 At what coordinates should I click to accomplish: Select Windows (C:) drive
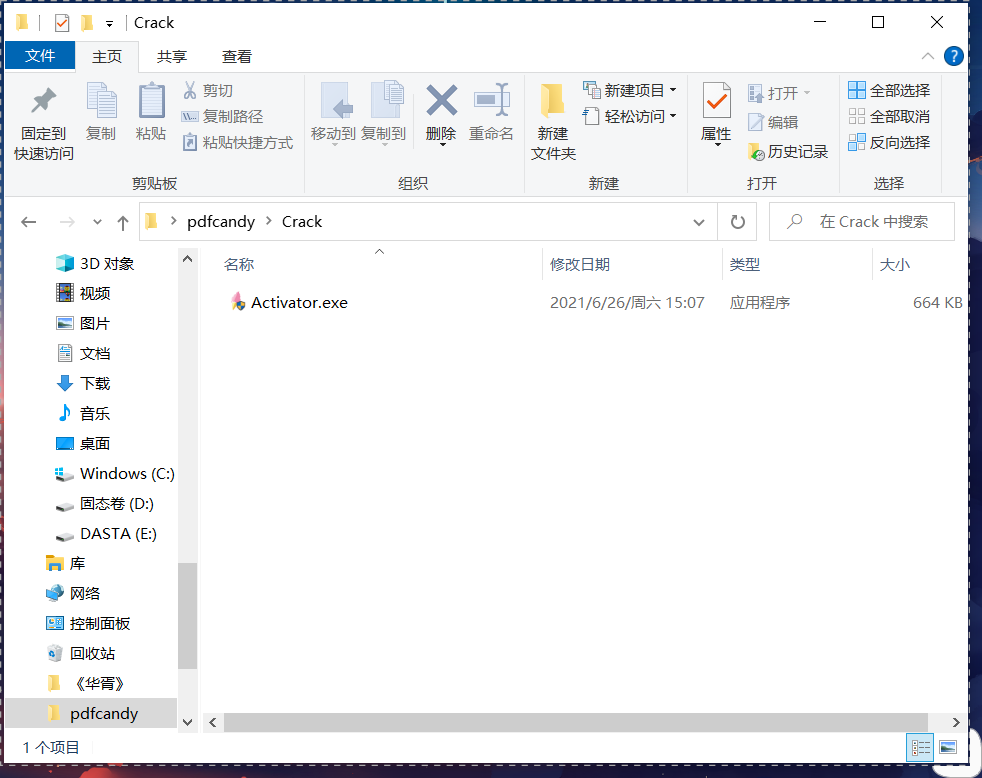(x=115, y=474)
